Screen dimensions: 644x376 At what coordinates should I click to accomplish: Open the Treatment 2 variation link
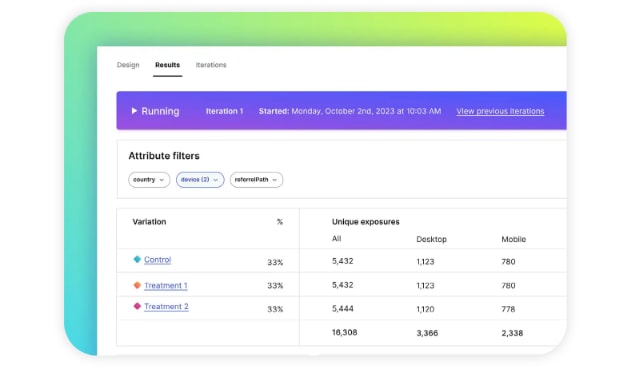[166, 307]
